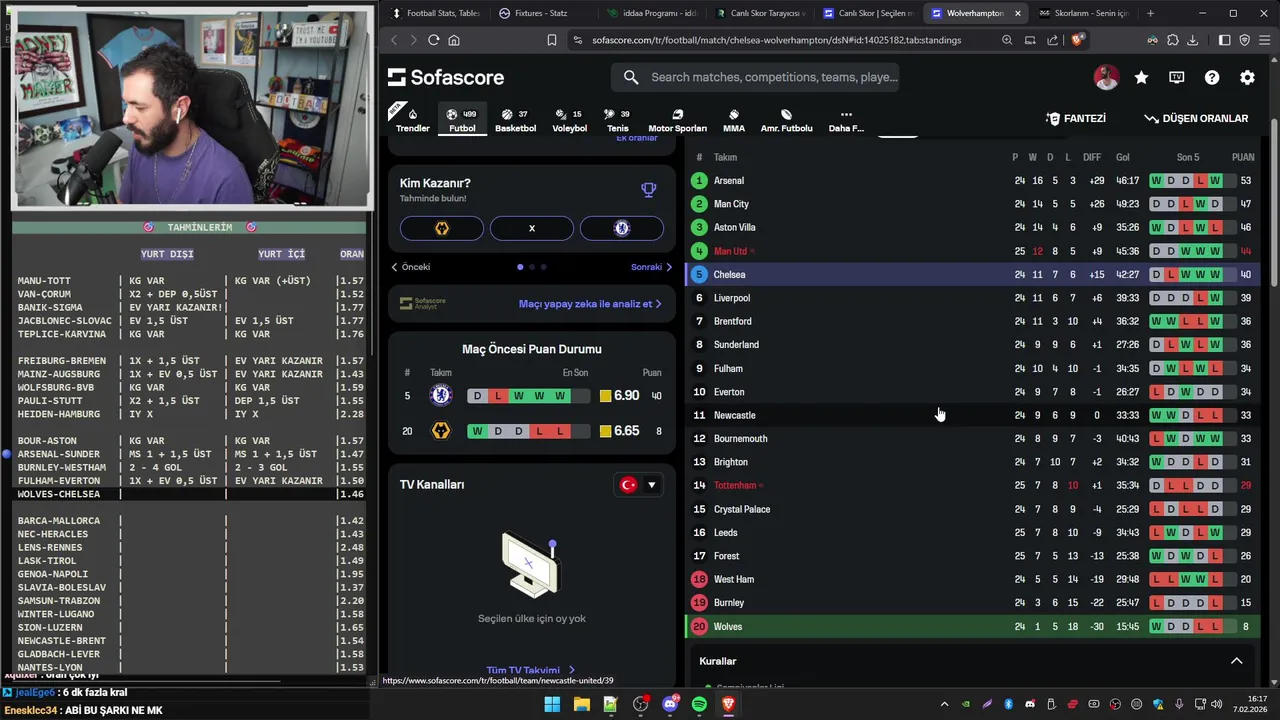Switch to Football Stats, Tables browser tab
The width and height of the screenshot is (1280, 720).
436,13
